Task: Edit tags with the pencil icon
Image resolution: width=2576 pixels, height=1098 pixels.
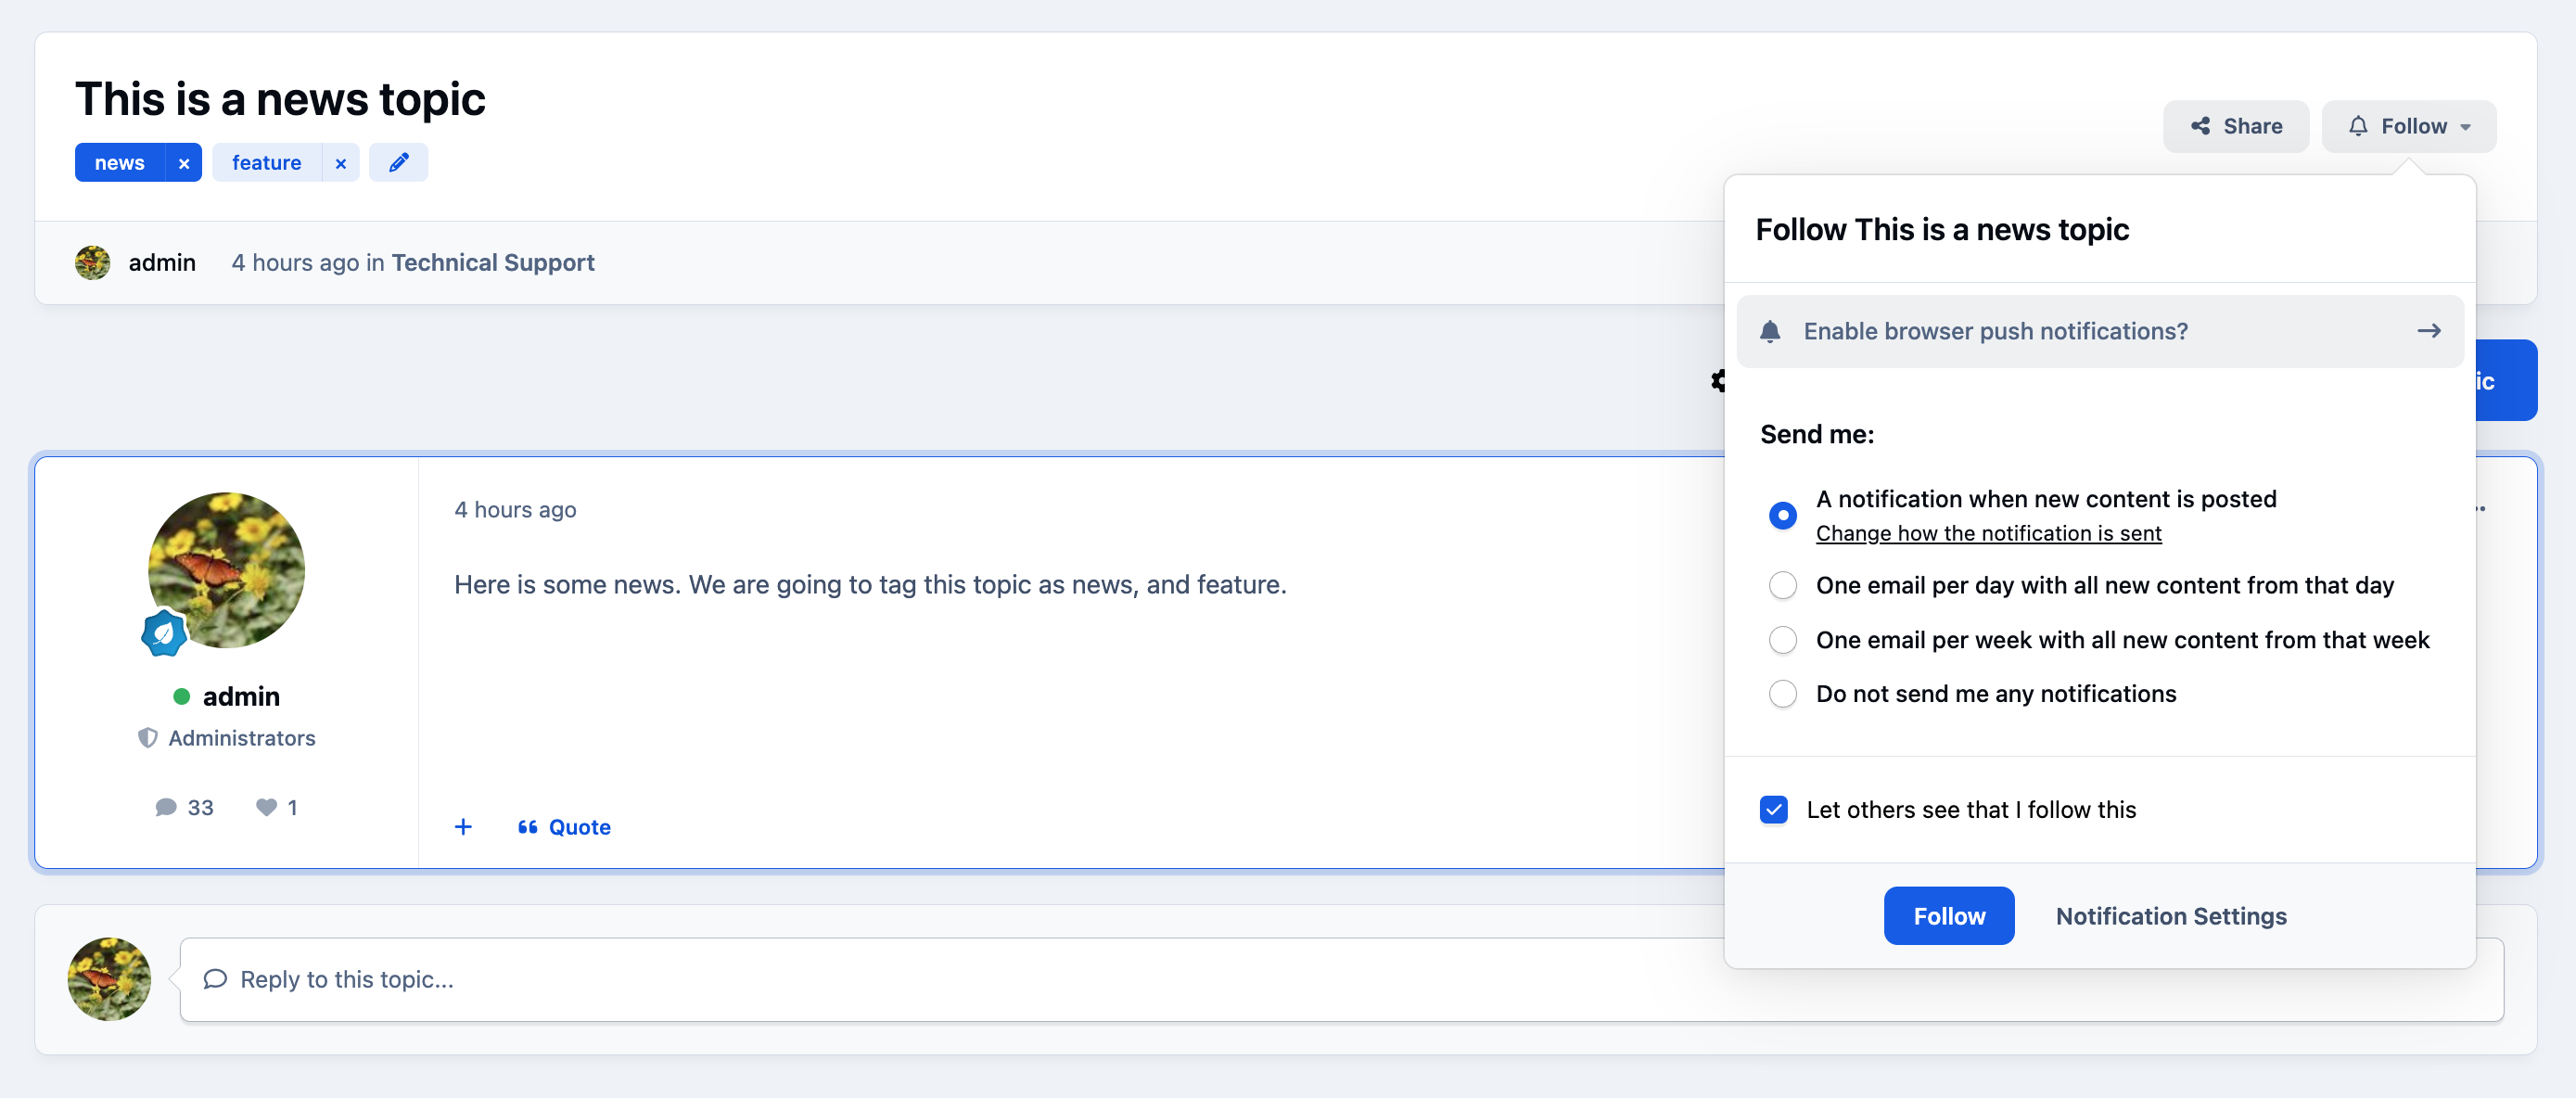Action: [398, 163]
